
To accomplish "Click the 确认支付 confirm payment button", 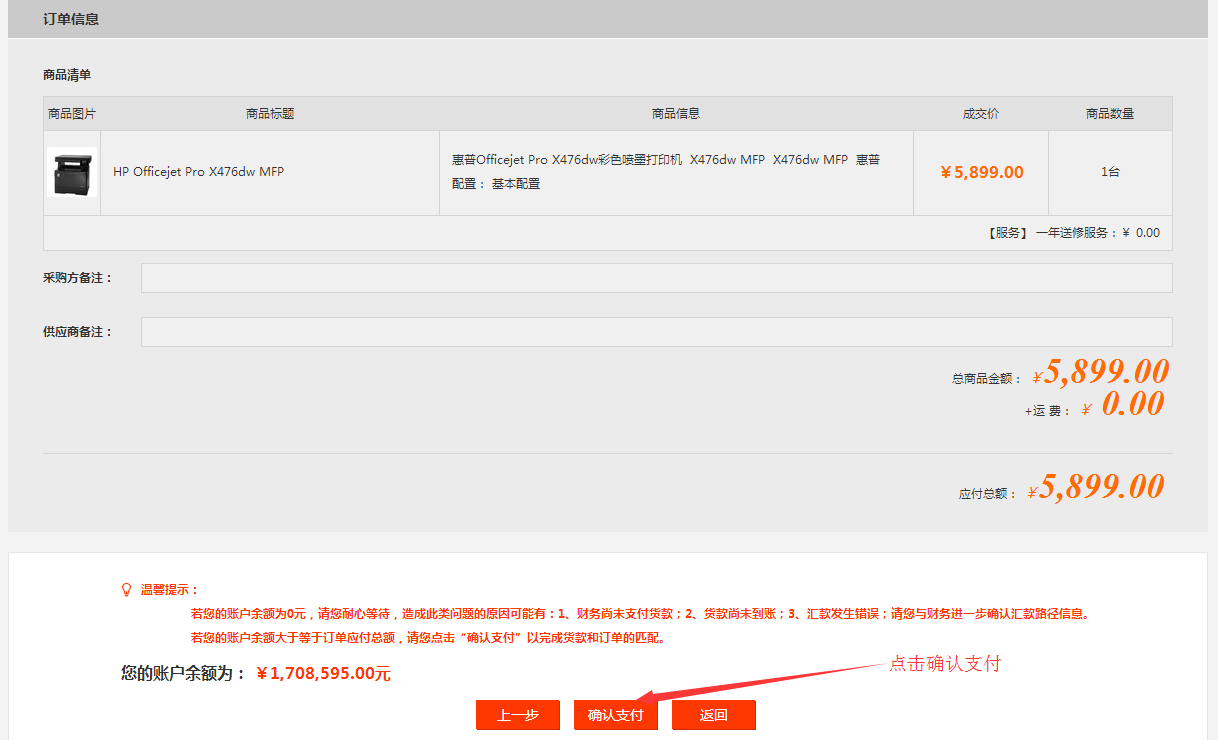I will [x=616, y=715].
